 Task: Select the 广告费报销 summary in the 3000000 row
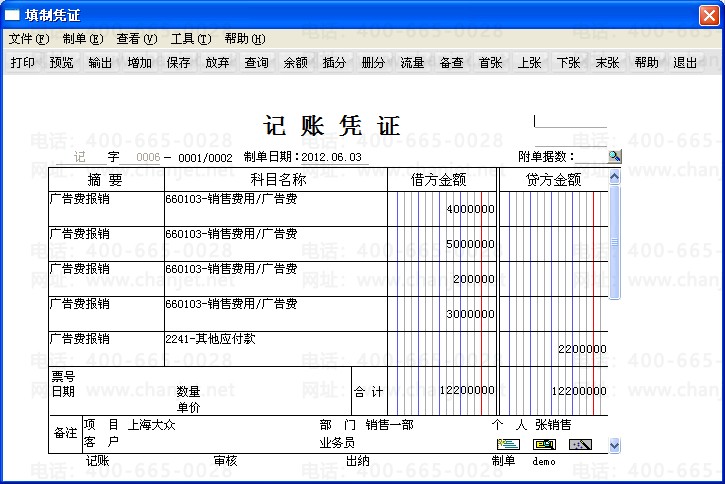pos(106,314)
